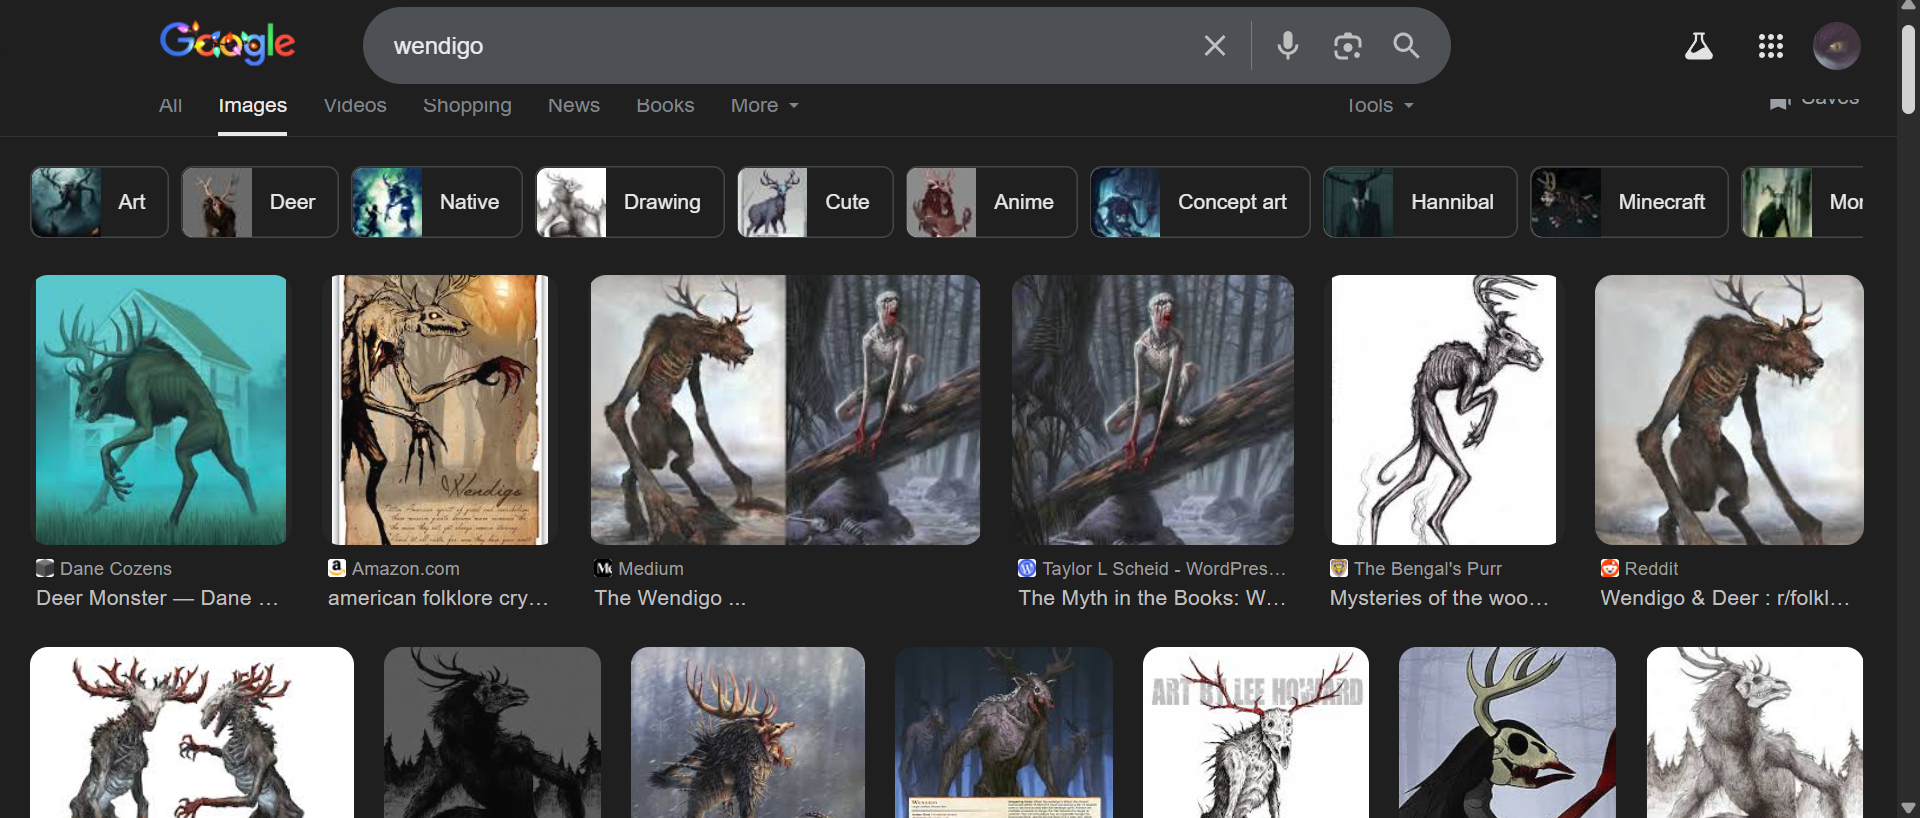Switch to the Videos tab

pyautogui.click(x=355, y=105)
